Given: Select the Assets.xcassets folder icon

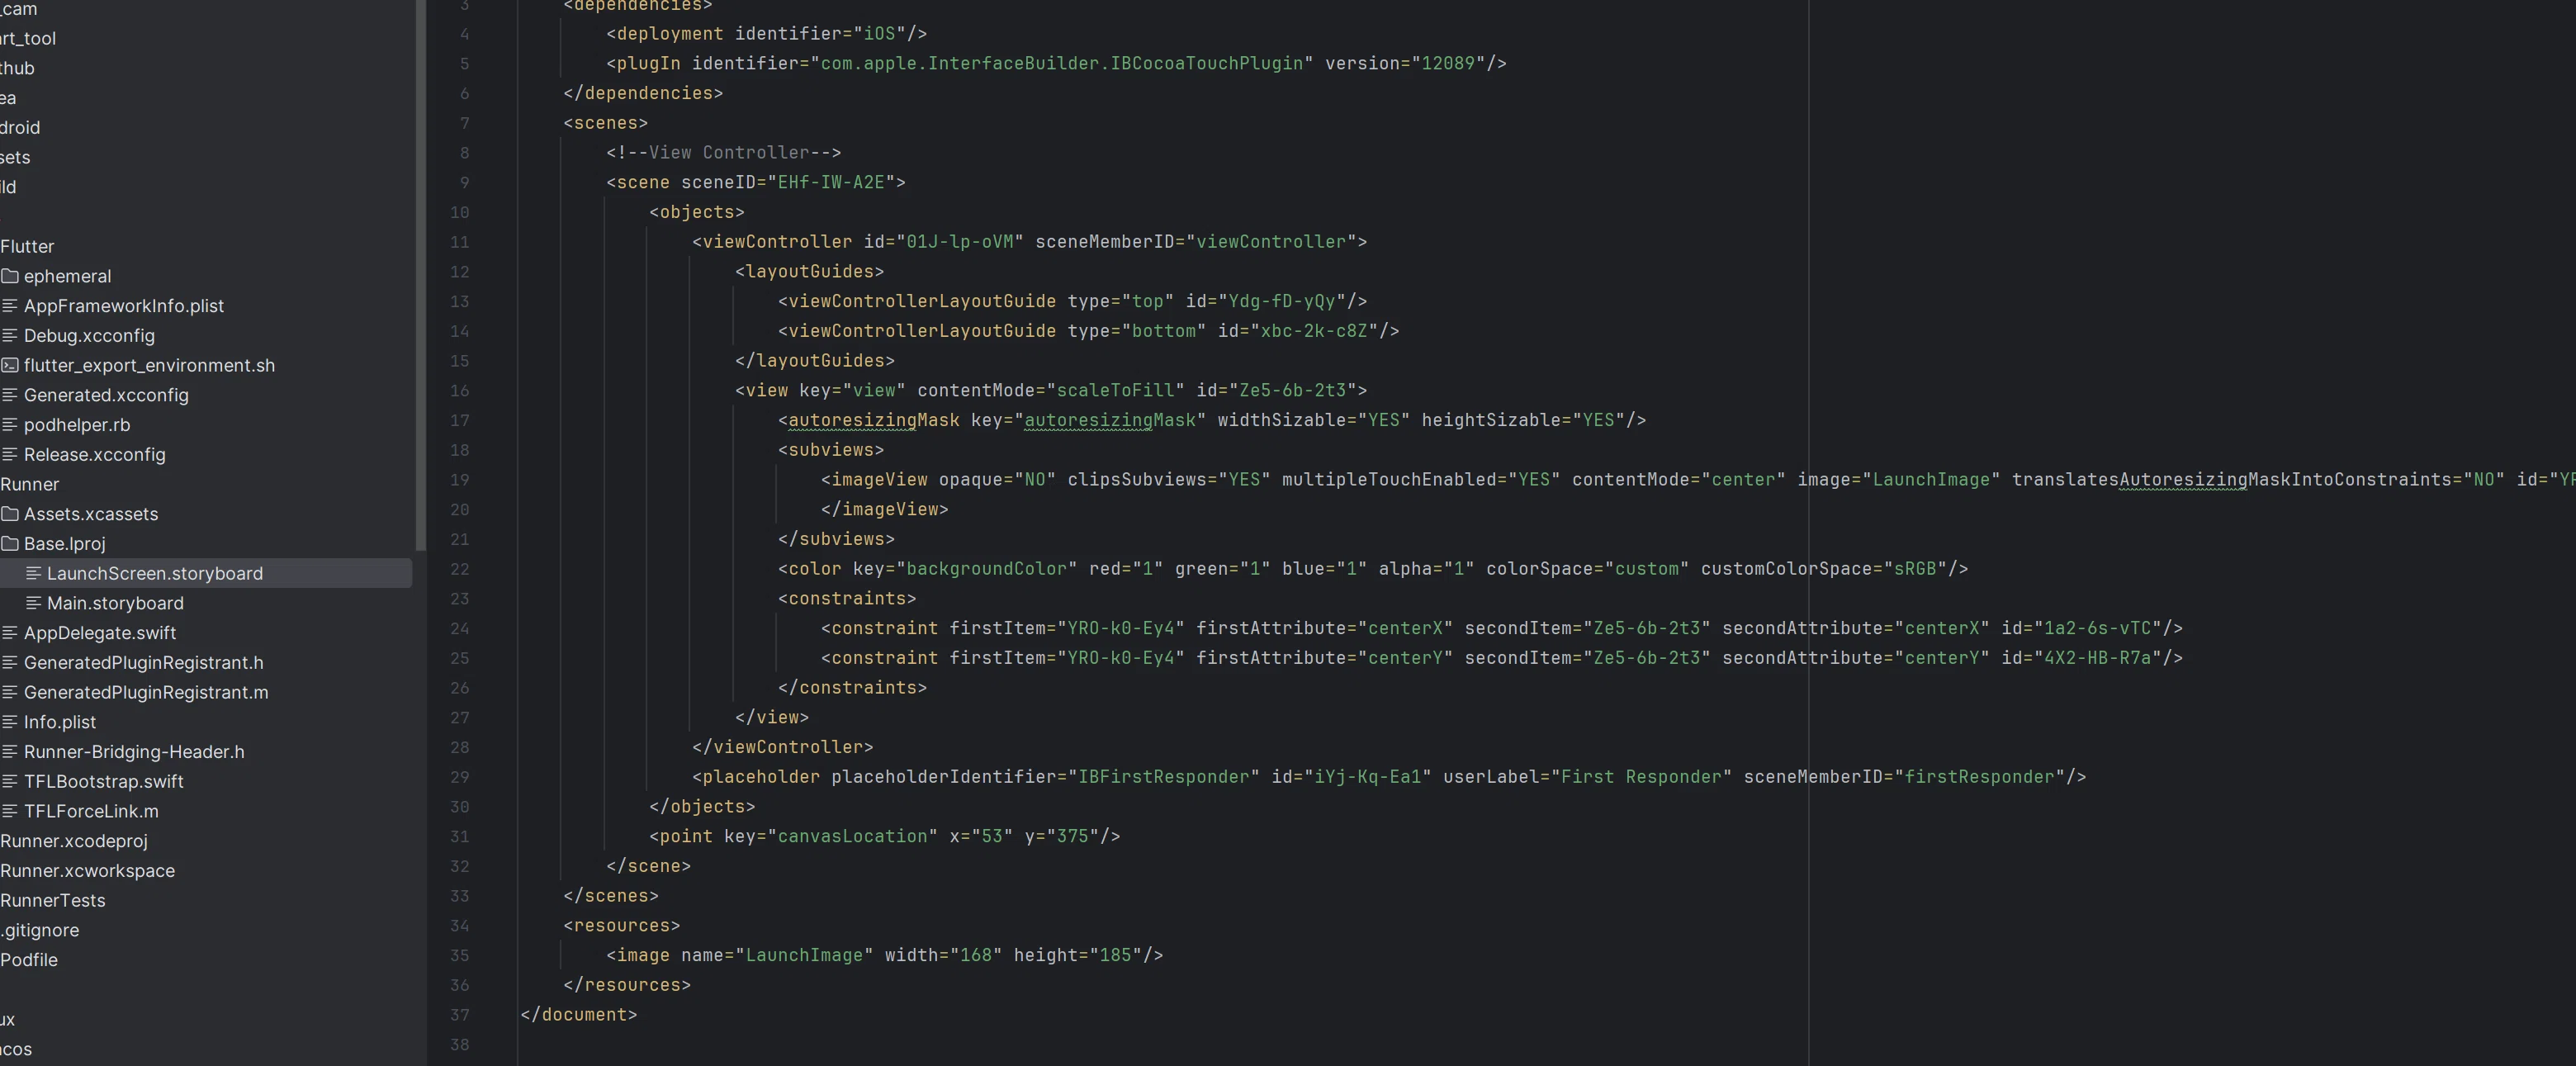Looking at the screenshot, I should point(10,514).
